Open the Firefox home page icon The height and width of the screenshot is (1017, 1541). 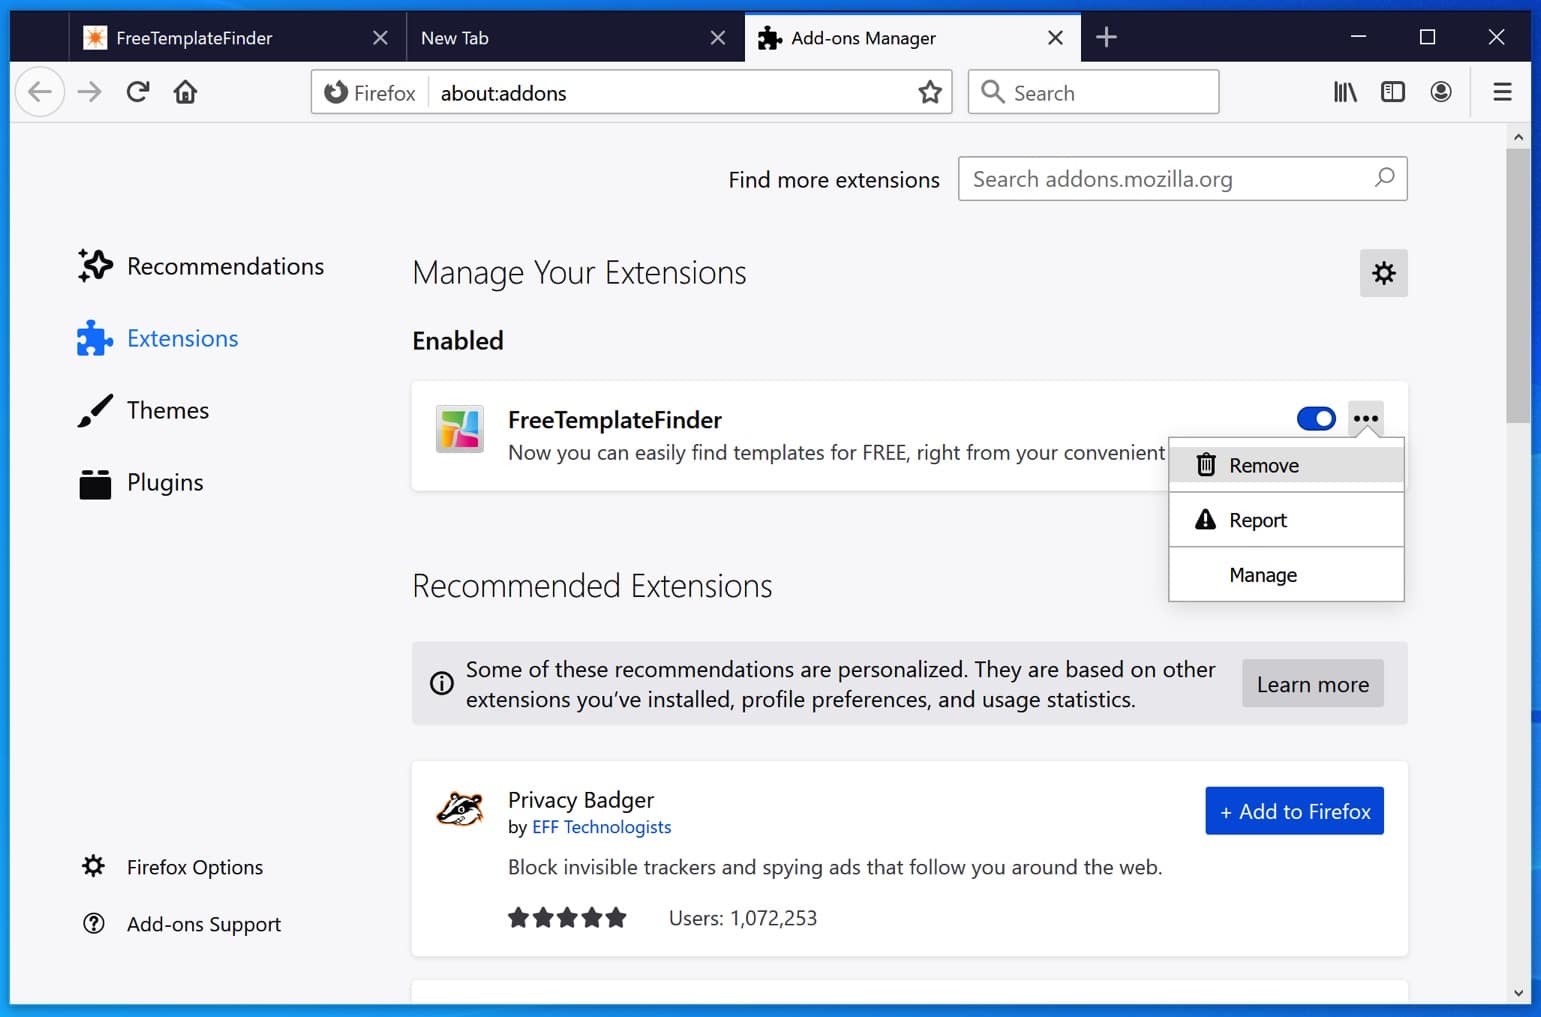click(x=185, y=92)
